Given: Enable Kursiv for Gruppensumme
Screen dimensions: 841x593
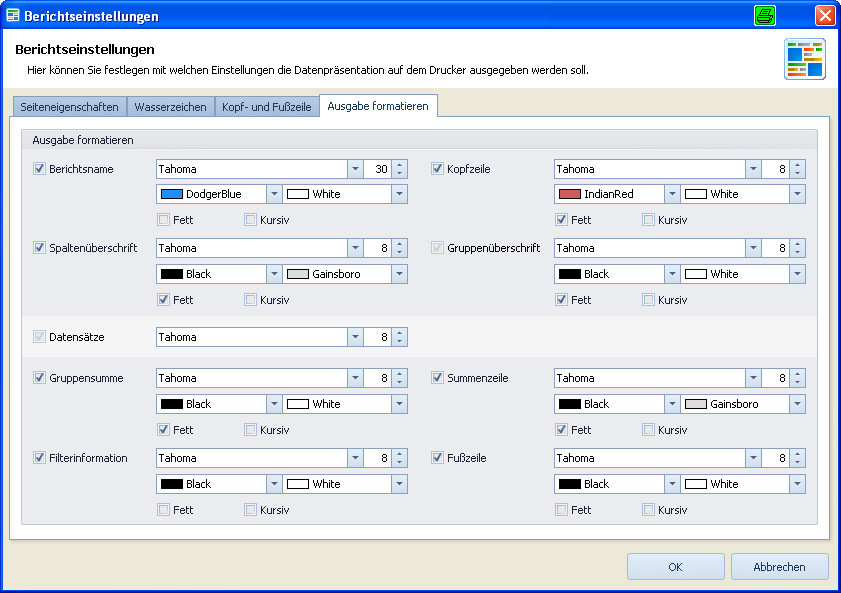Looking at the screenshot, I should [250, 430].
